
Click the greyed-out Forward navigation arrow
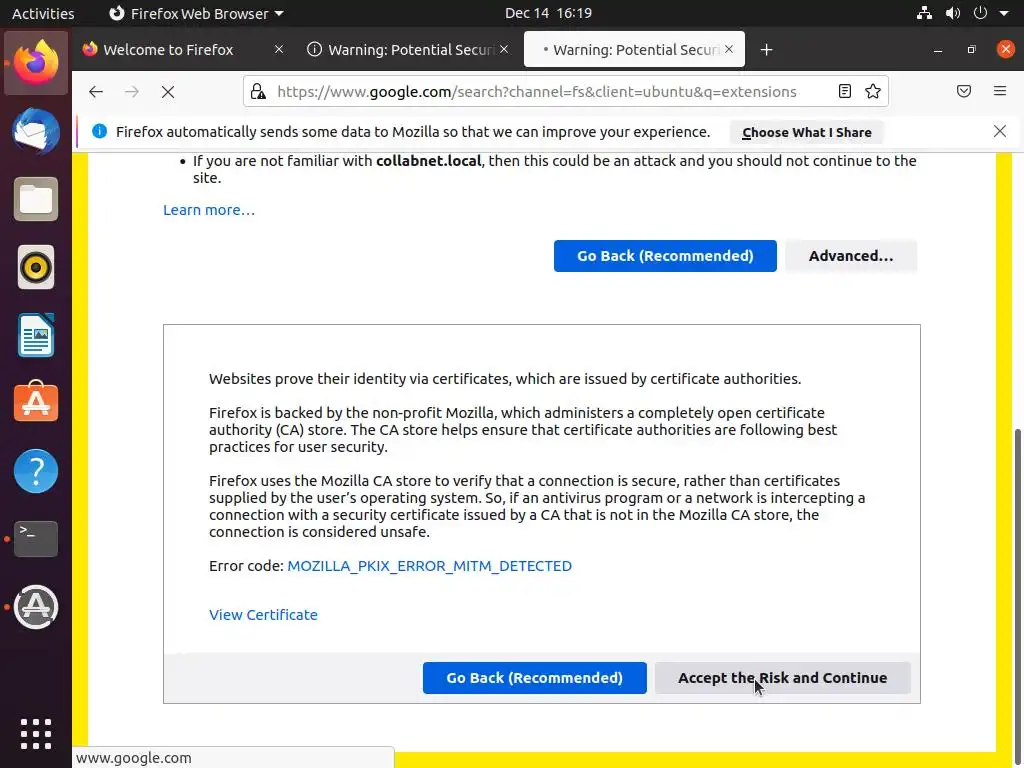132,91
